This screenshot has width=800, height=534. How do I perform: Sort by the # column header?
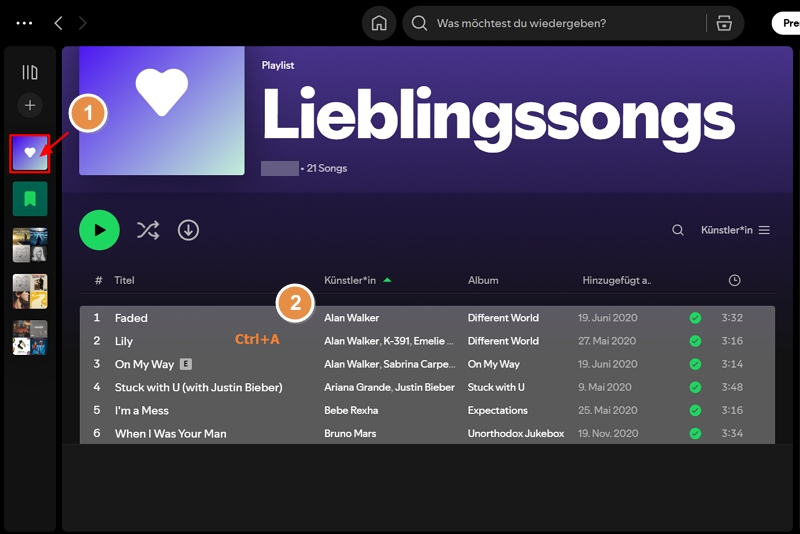click(98, 280)
